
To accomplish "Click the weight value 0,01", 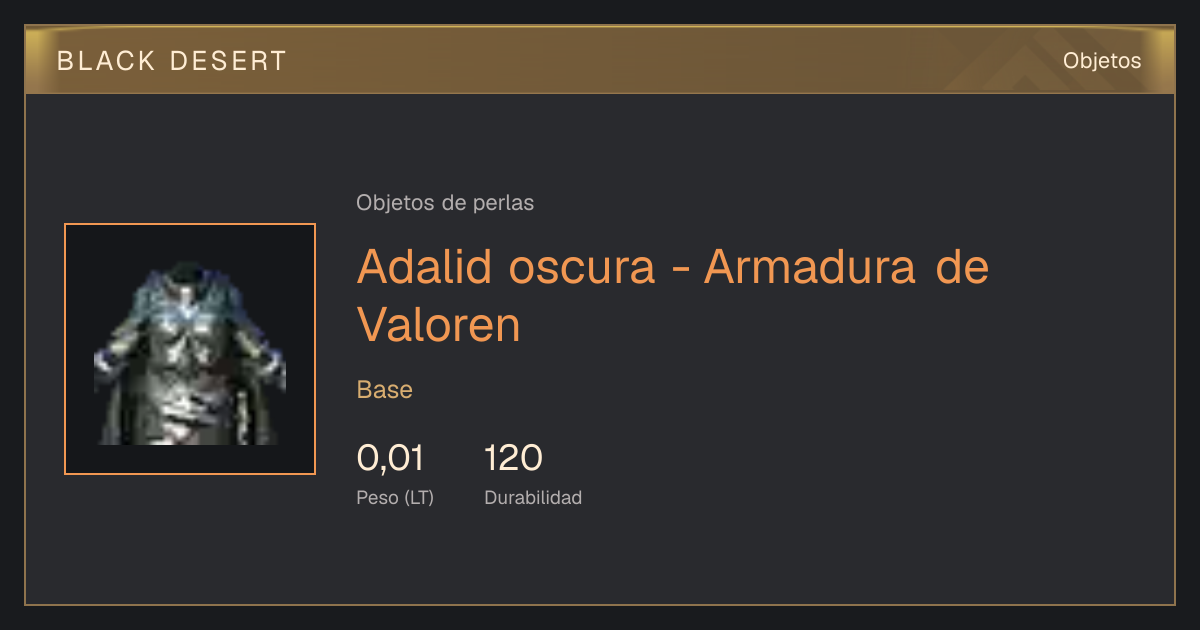I will [x=390, y=458].
